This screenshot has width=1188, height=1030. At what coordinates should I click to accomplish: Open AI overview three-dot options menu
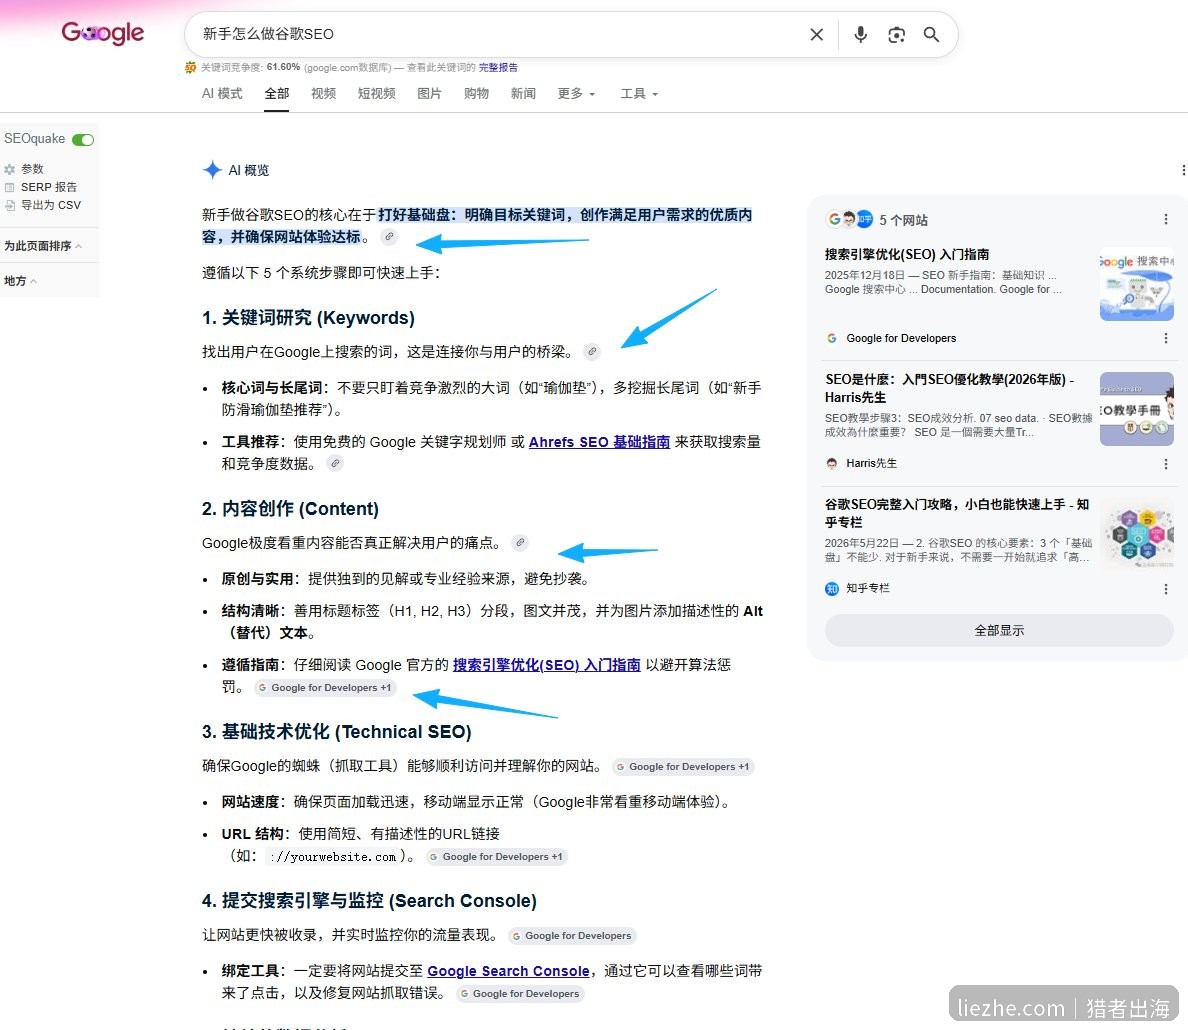1182,171
